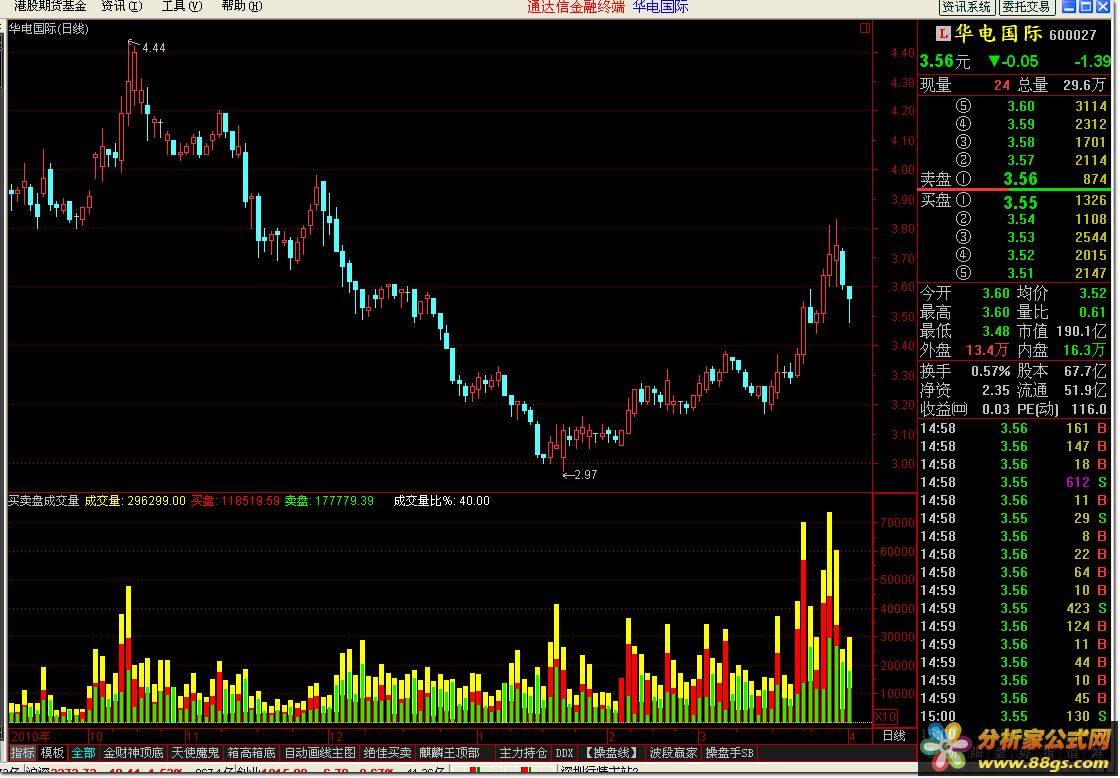Select the 指标 tab
1120x778 pixels.
[23, 753]
